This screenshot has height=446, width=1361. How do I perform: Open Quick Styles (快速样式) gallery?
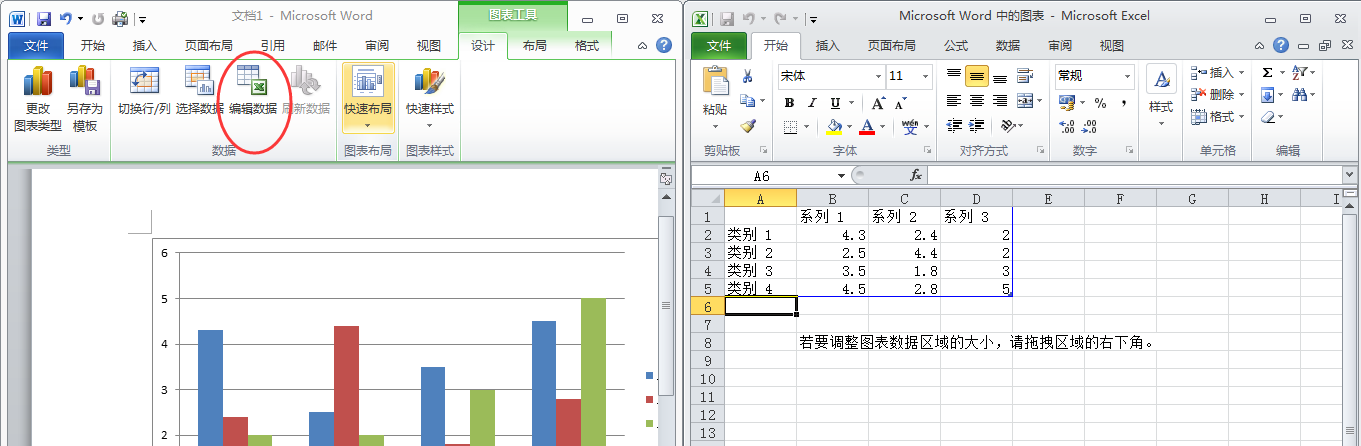[x=429, y=97]
